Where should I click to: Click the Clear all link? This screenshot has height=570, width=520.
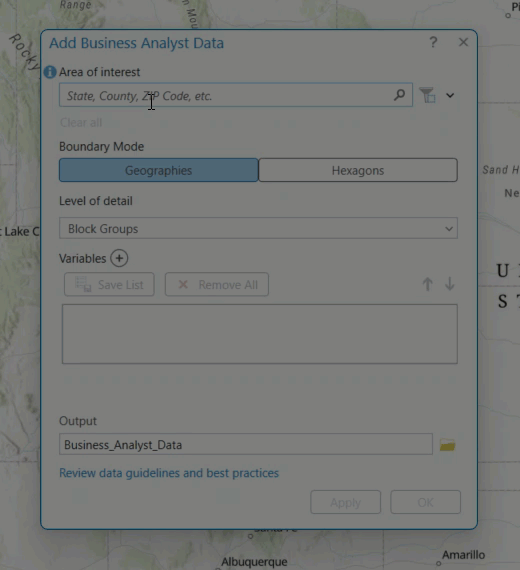click(81, 123)
